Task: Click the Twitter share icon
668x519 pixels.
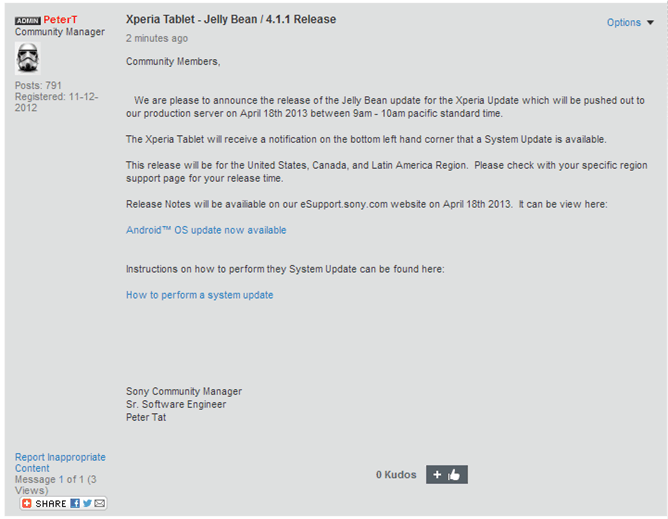Action: tap(88, 503)
